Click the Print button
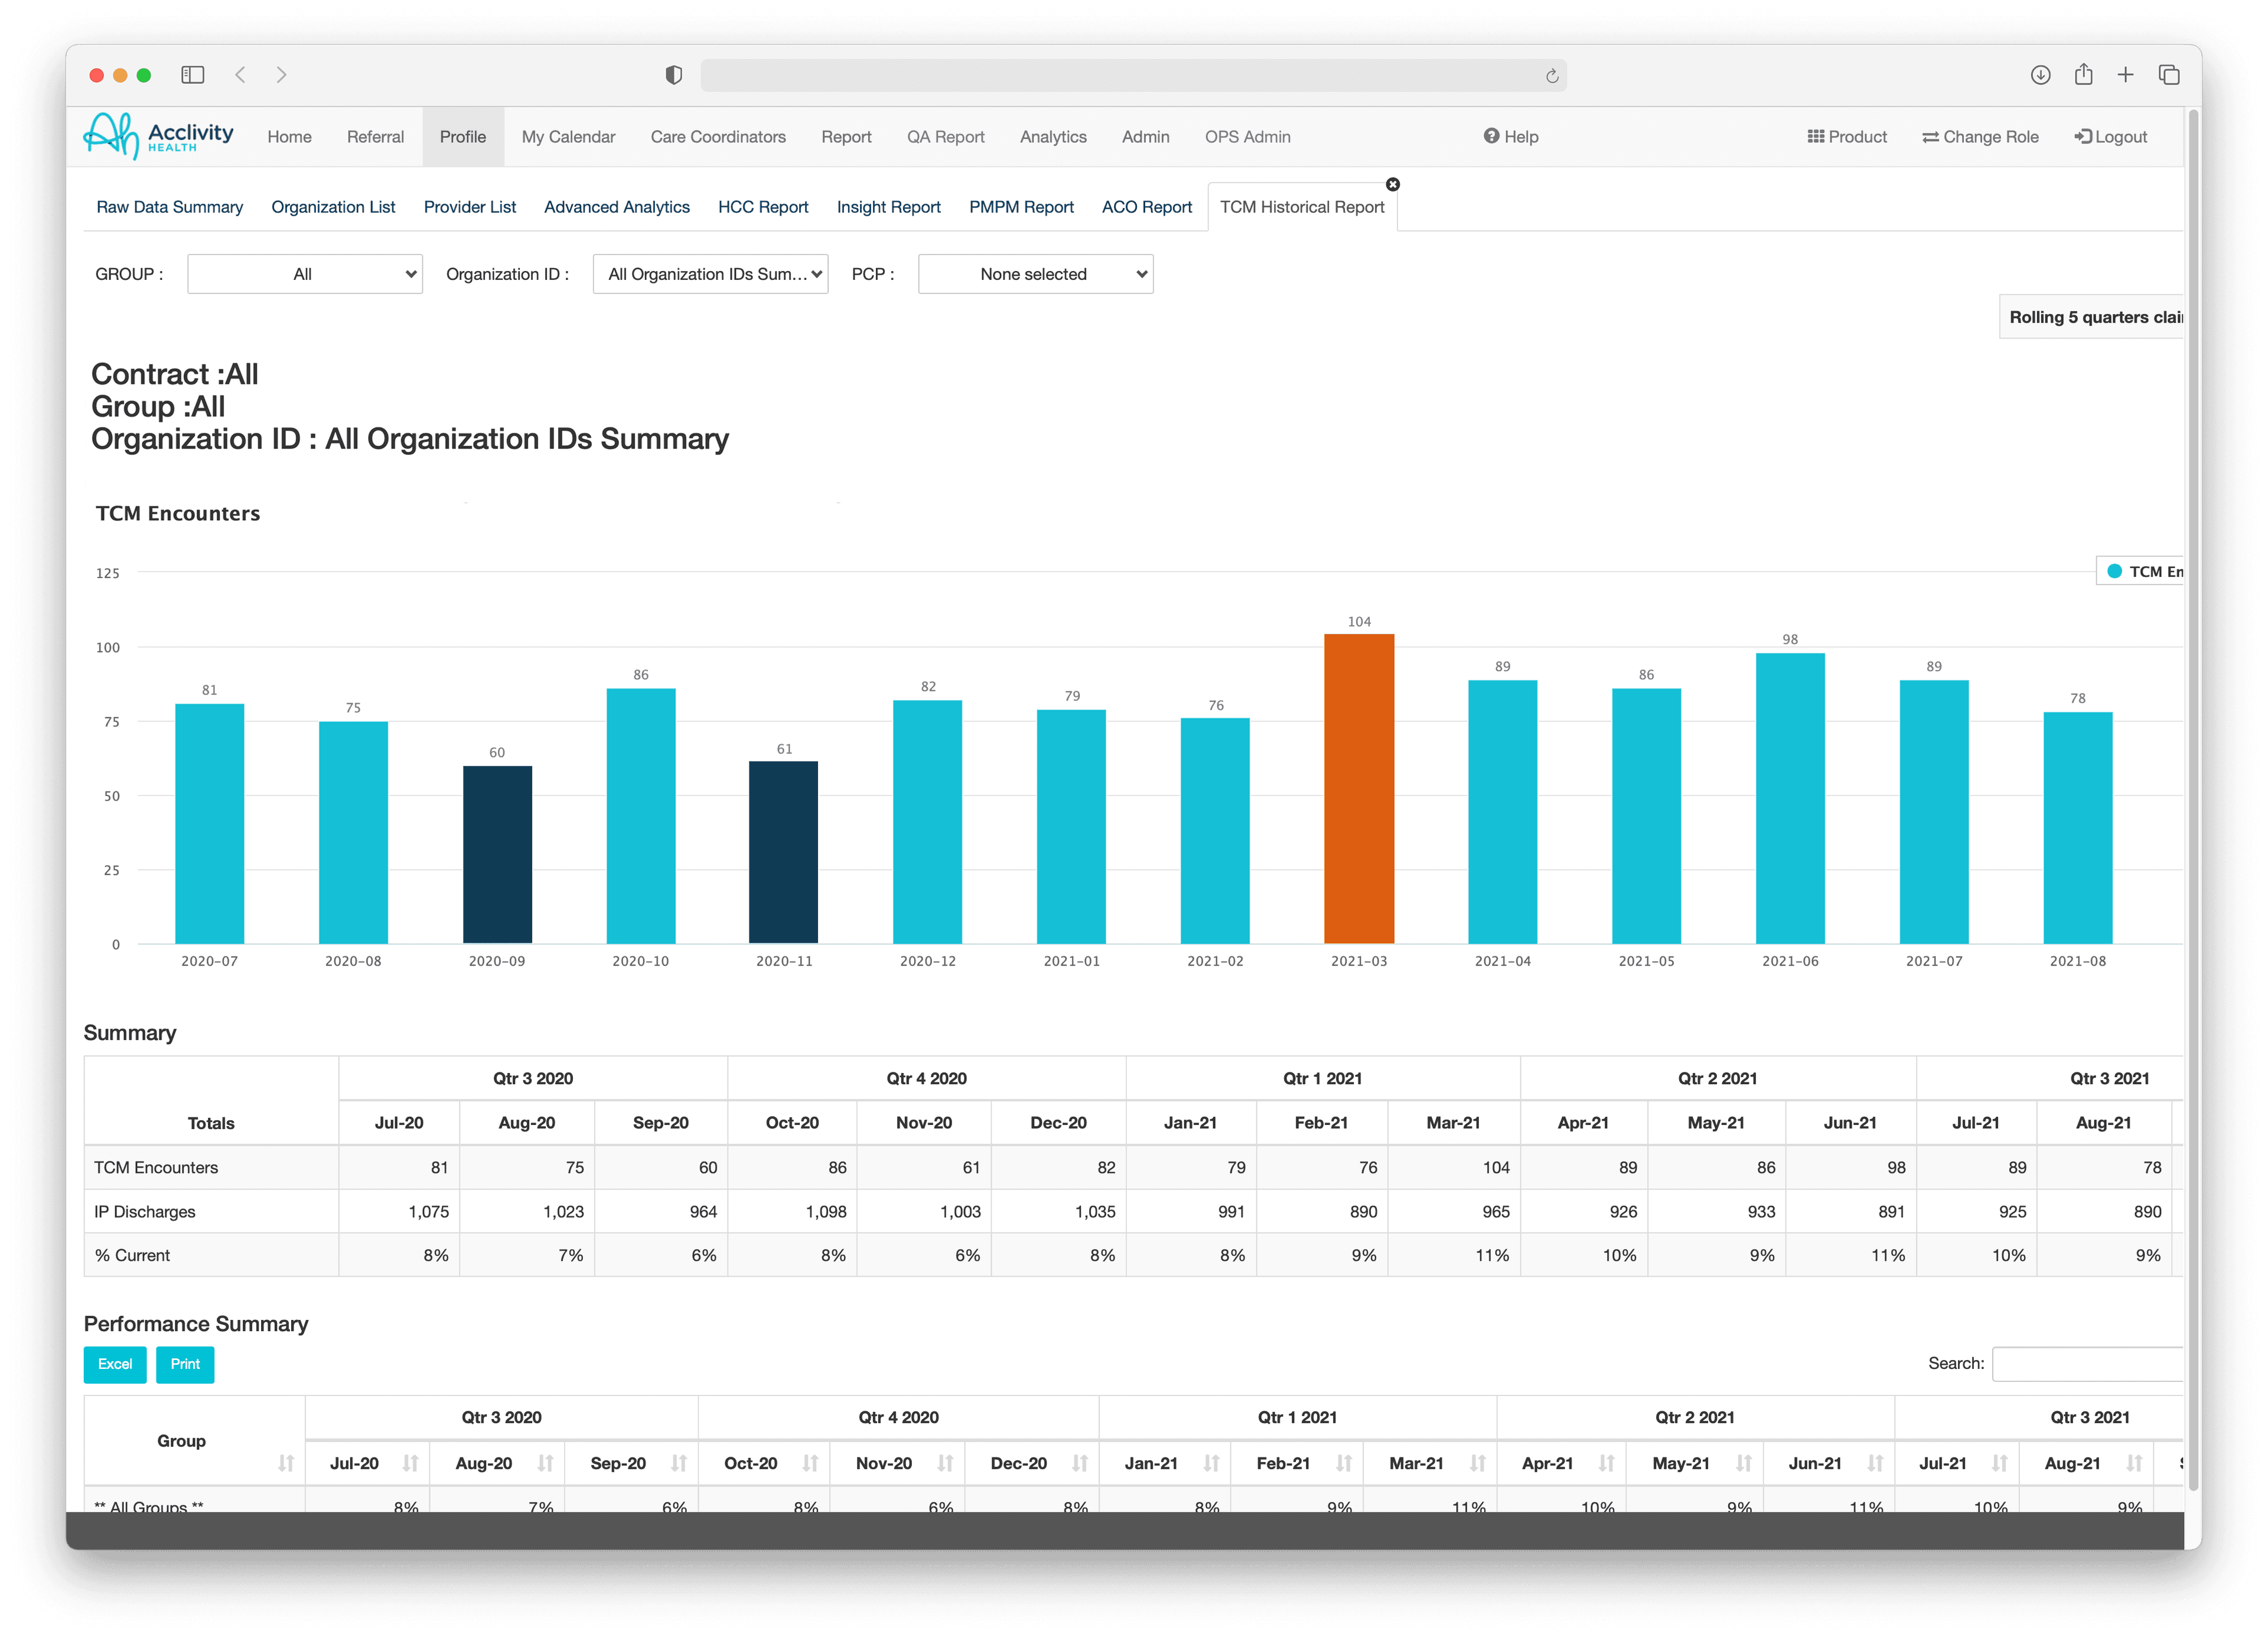Screen dimensions: 2268x1637 coord(185,1364)
